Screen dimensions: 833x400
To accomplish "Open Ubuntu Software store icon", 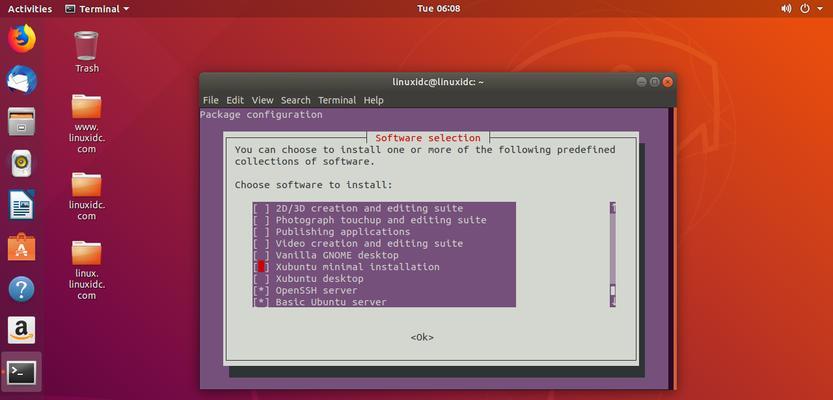I will coord(21,247).
